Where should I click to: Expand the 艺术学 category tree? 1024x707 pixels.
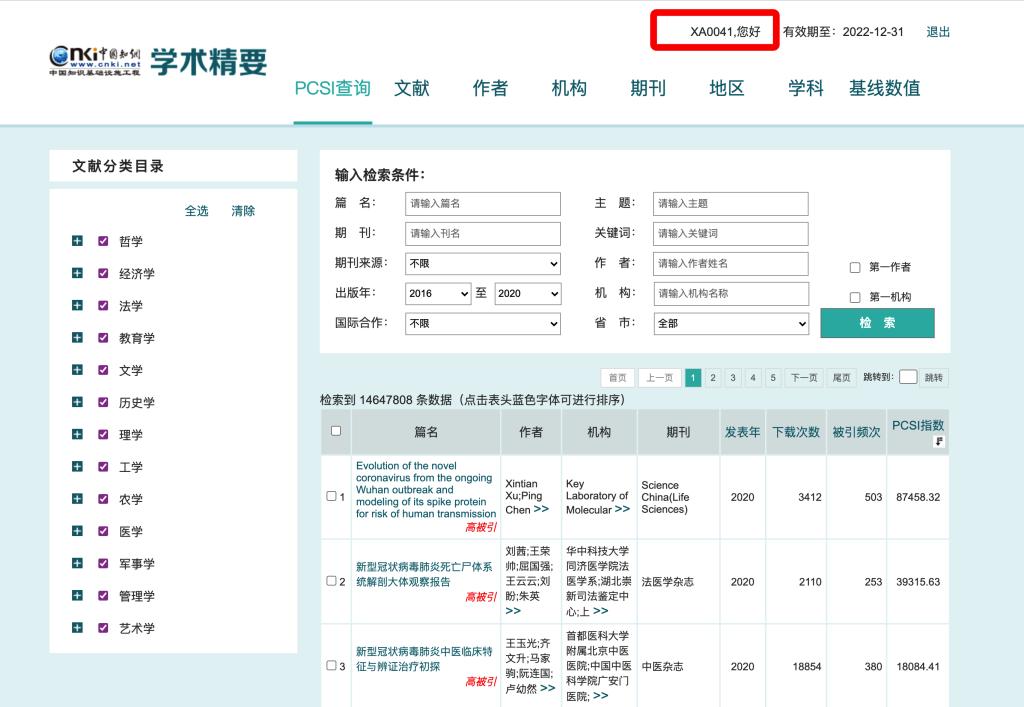point(77,627)
